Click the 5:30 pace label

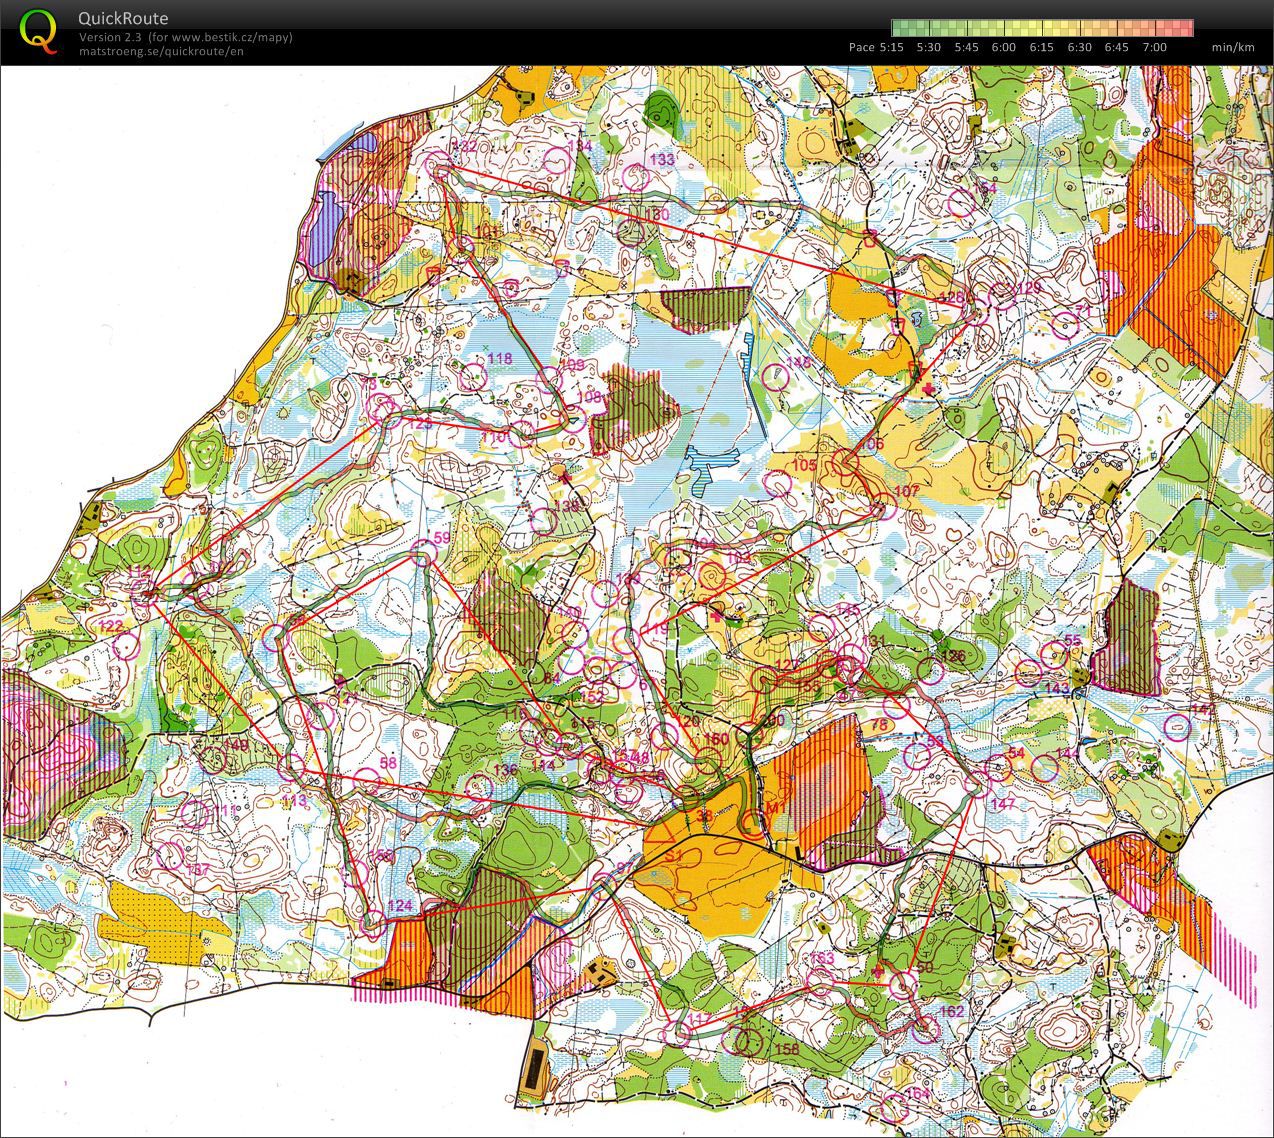[x=929, y=47]
